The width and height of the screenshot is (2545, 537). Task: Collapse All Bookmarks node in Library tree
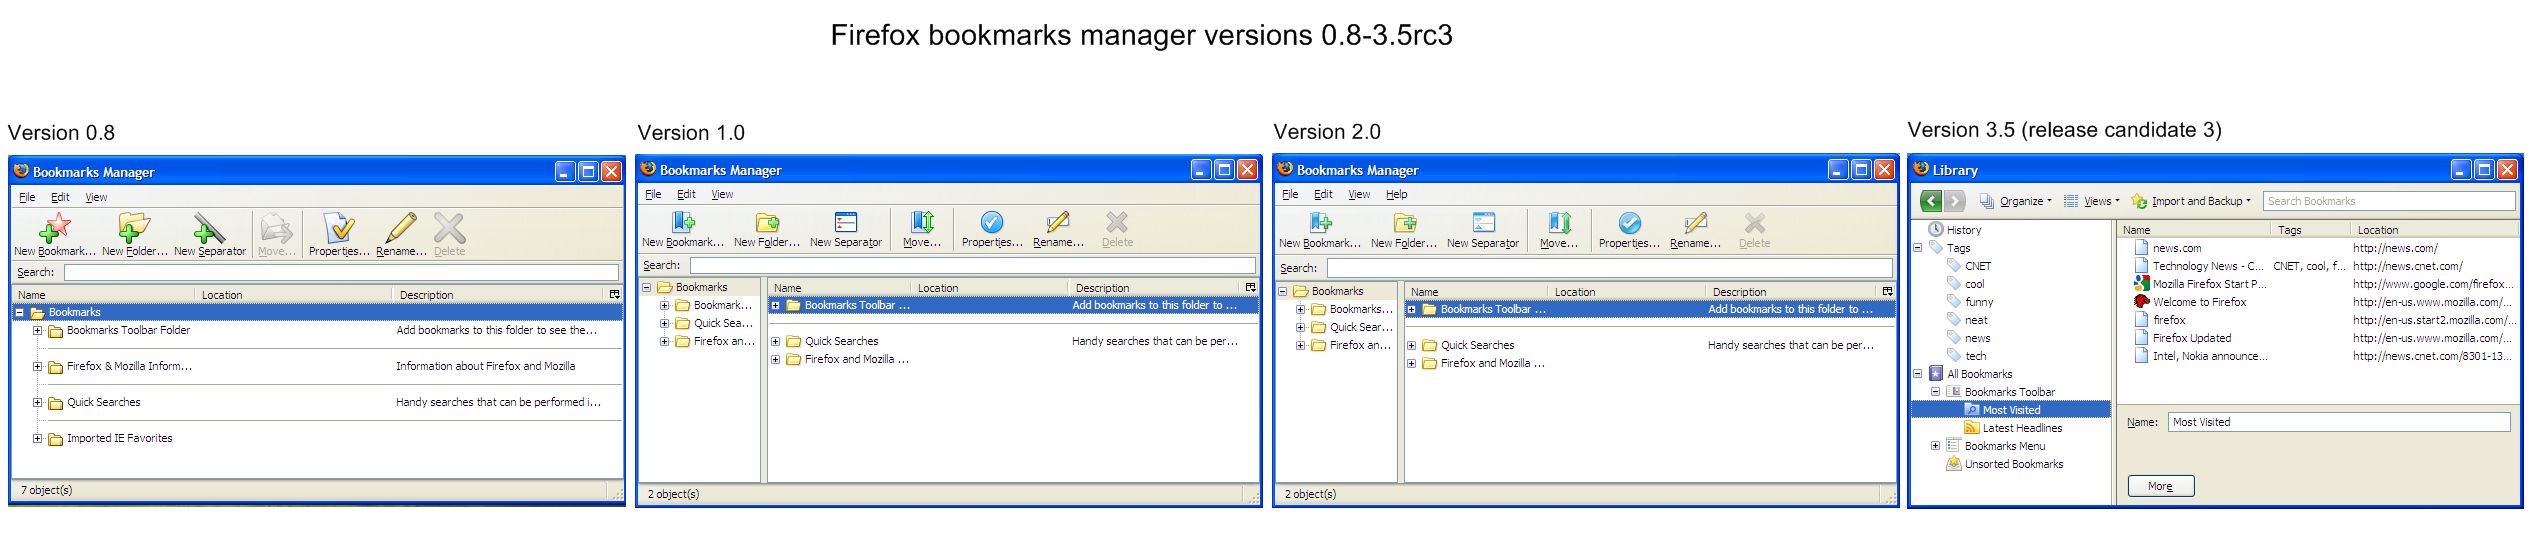1918,373
